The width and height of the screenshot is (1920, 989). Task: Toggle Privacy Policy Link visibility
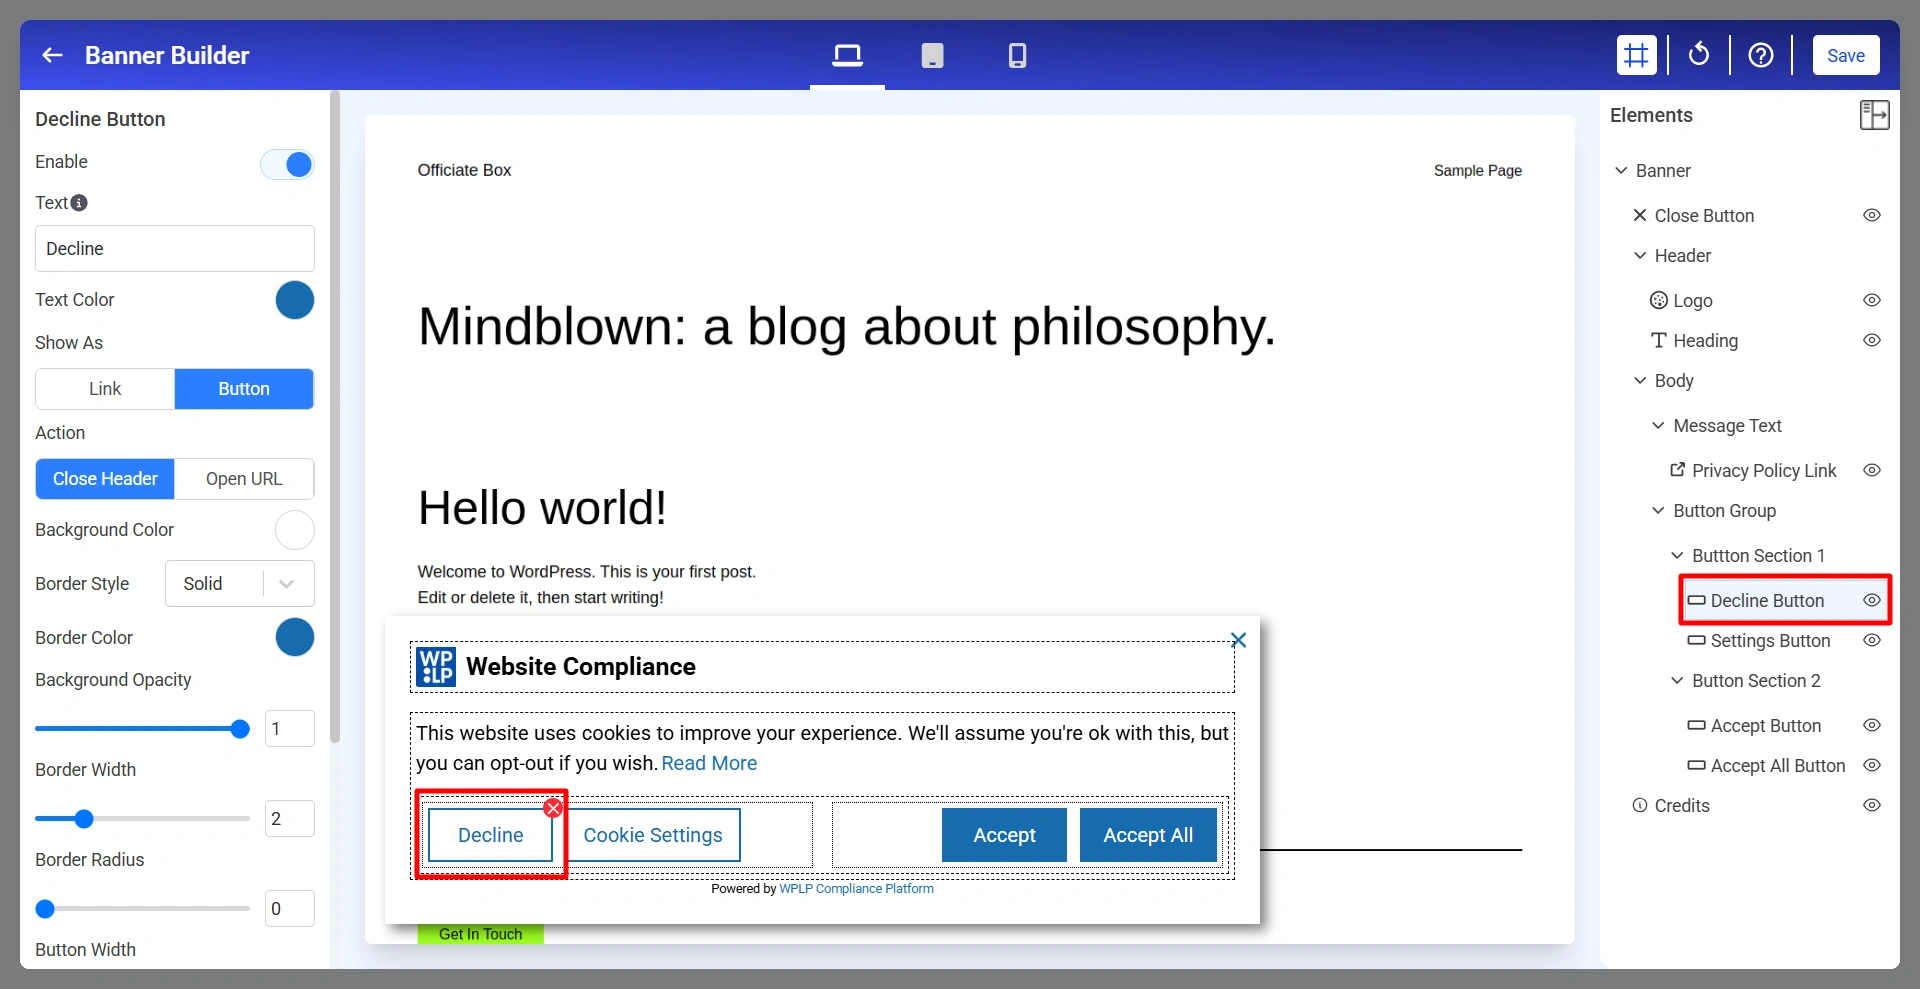(1872, 471)
